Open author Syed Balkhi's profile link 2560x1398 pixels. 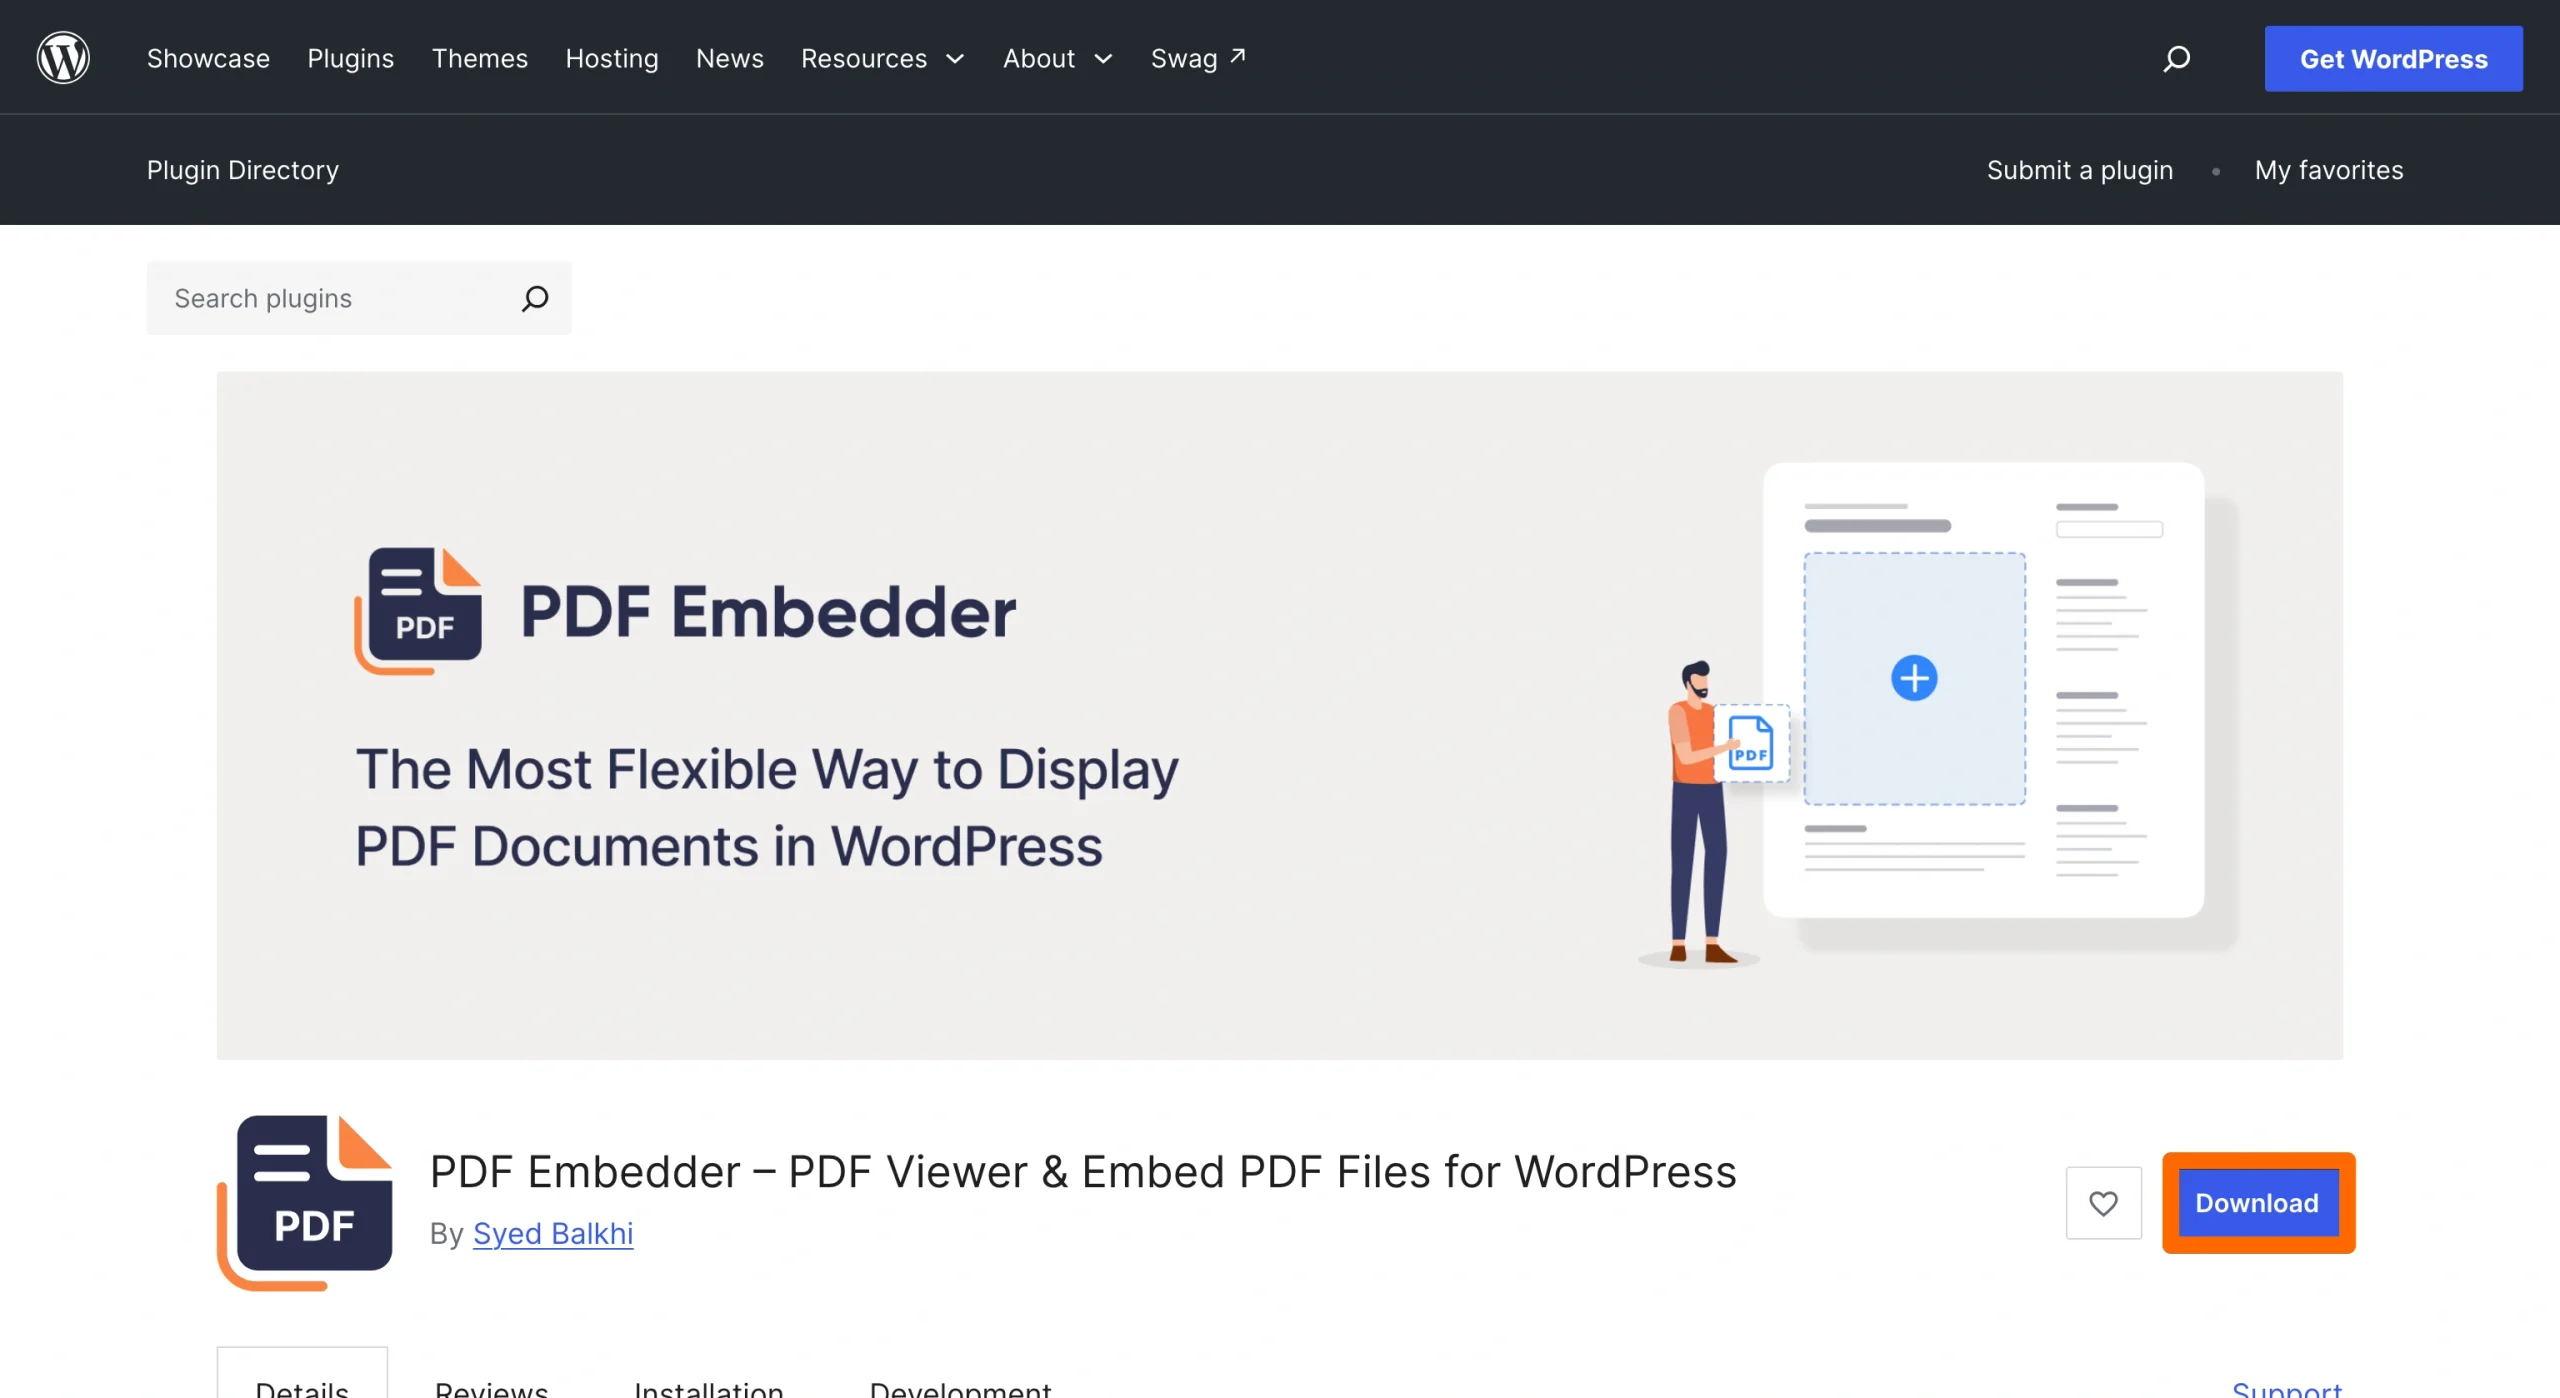pos(553,1233)
